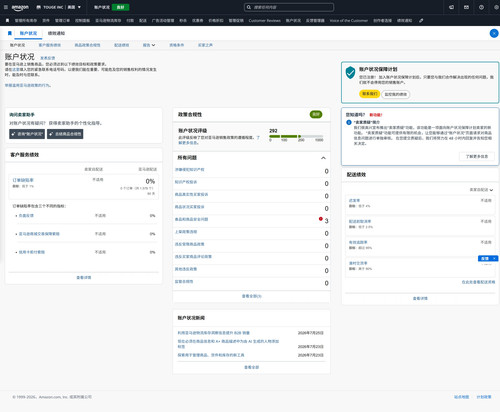Click the Amazon logo
500x412 pixels.
pyautogui.click(x=20, y=7)
